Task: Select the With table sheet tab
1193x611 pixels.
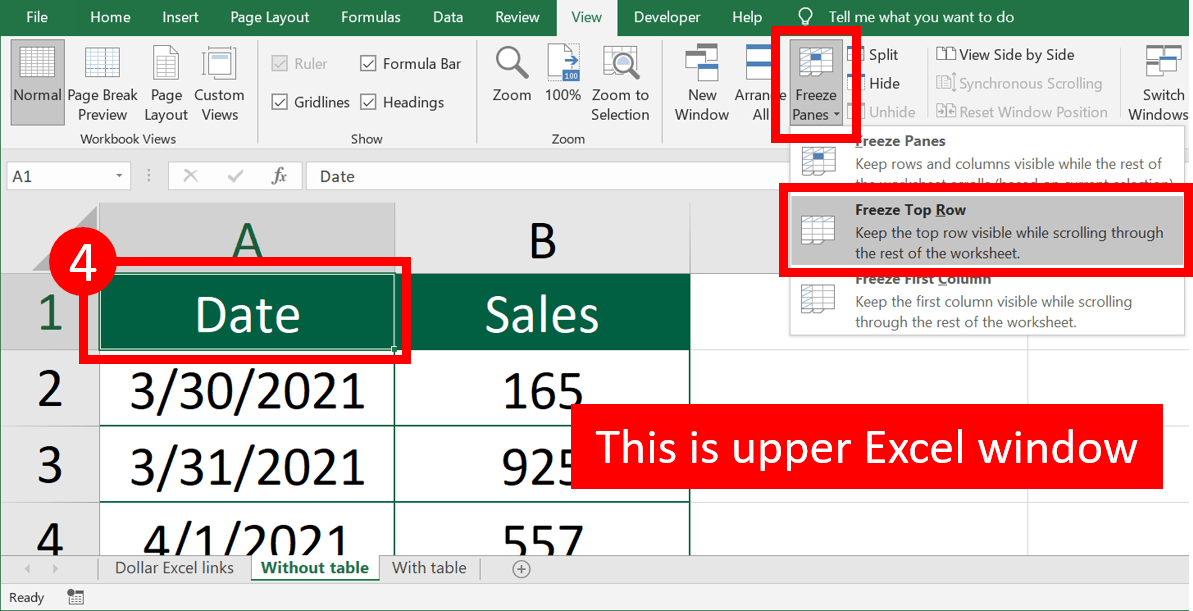Action: coord(429,567)
